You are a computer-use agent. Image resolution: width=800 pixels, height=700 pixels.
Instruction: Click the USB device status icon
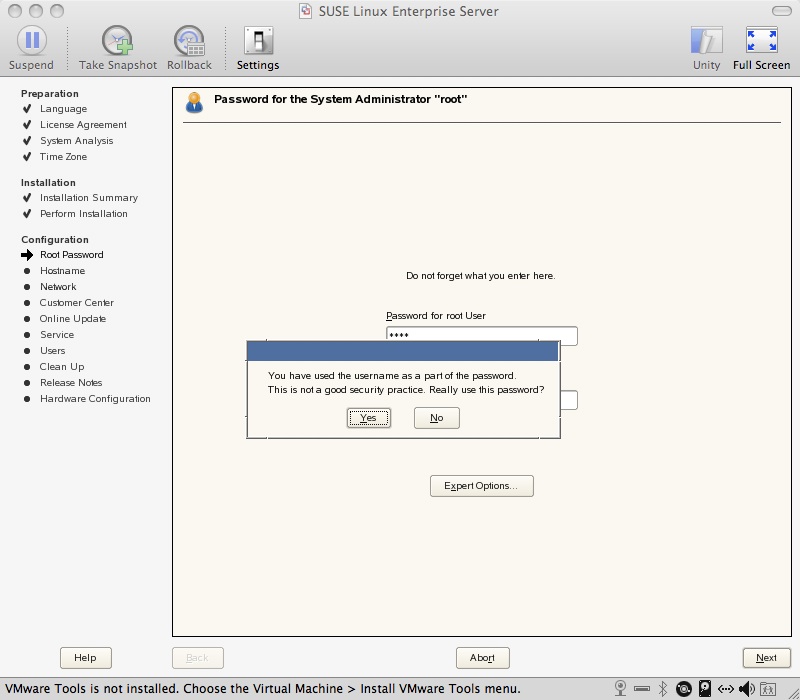pyautogui.click(x=642, y=689)
